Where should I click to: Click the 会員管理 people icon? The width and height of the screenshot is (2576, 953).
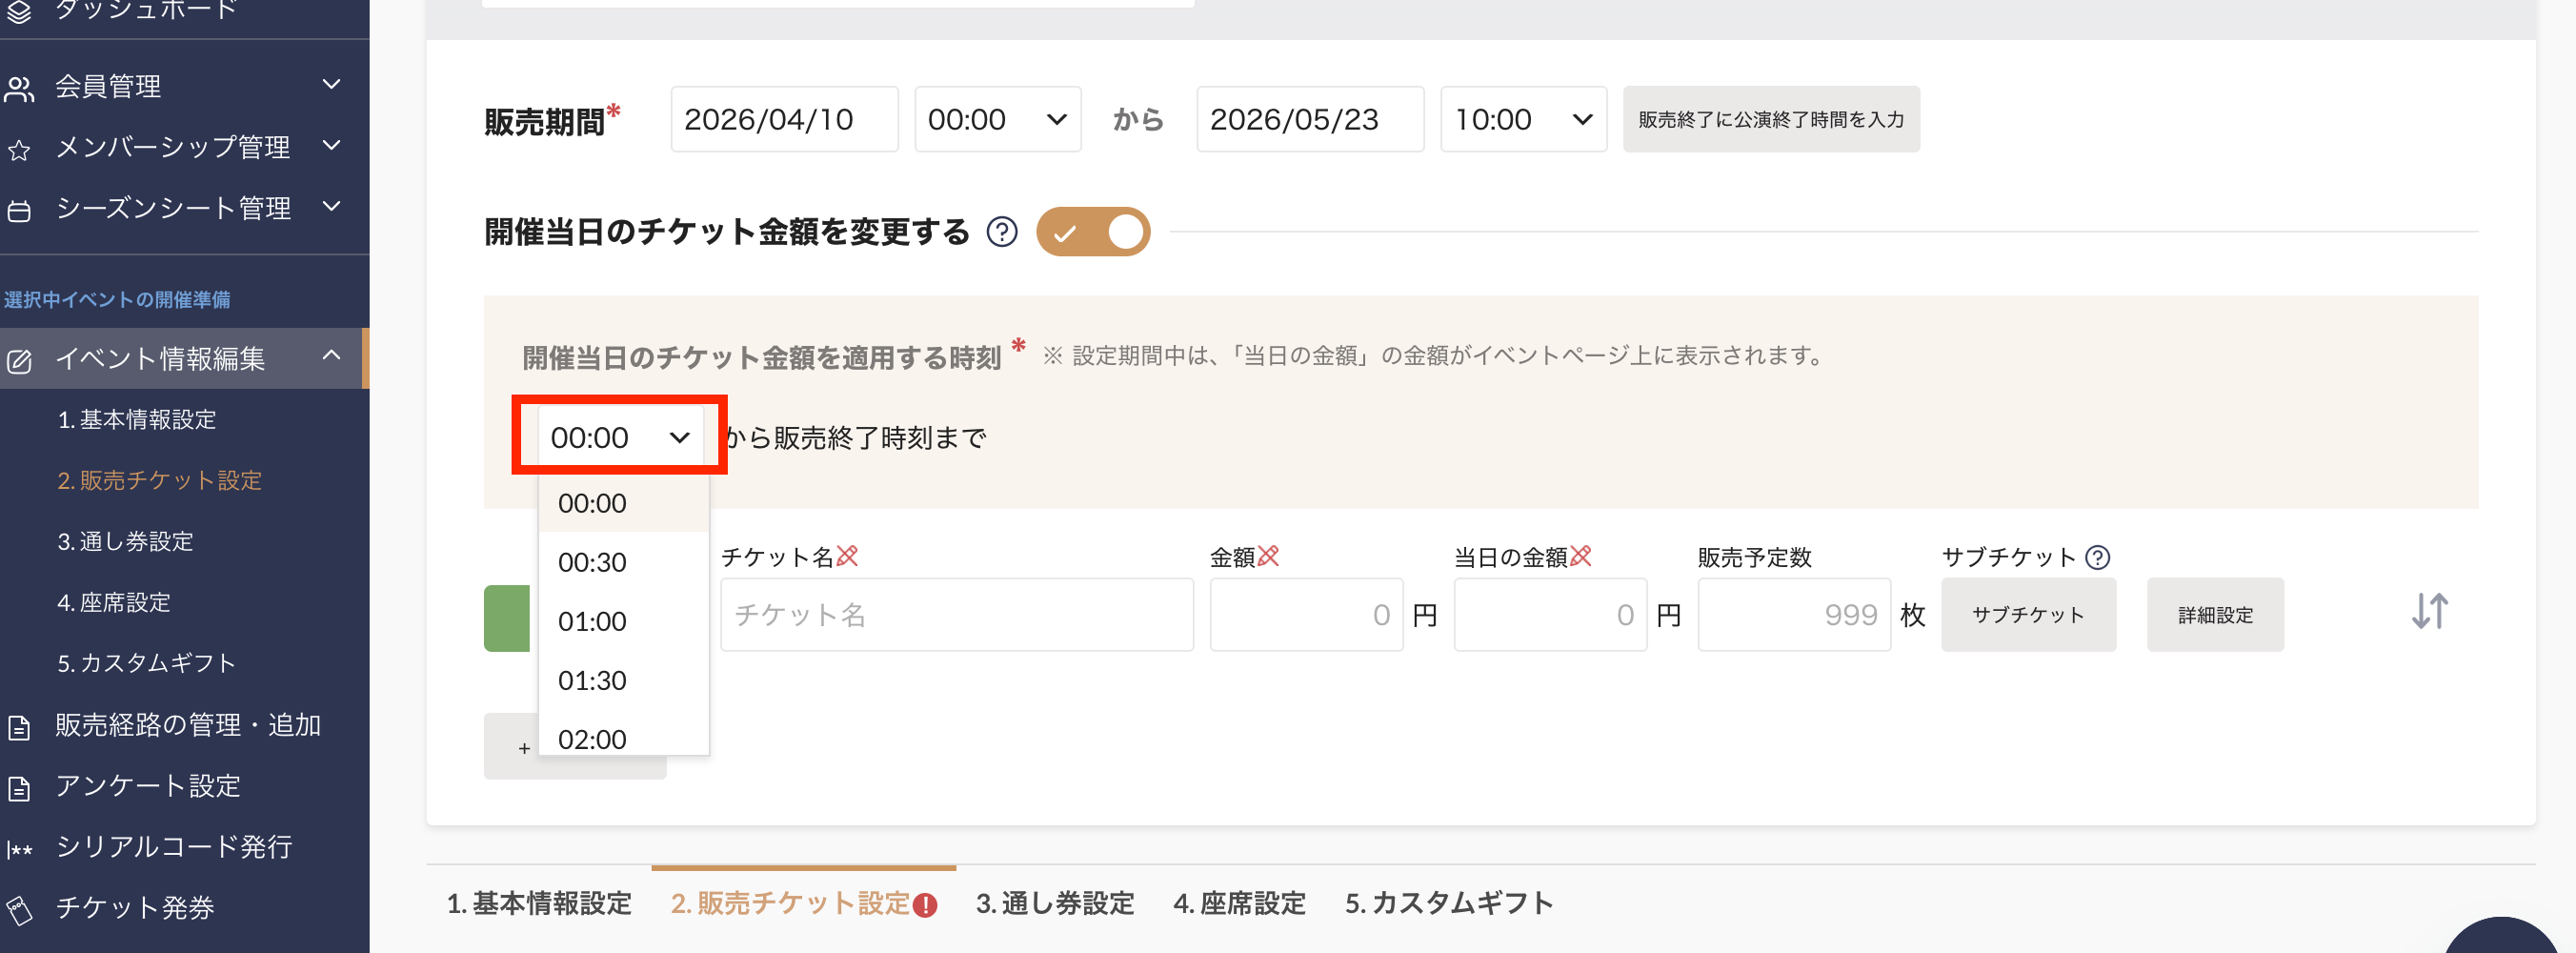point(19,88)
